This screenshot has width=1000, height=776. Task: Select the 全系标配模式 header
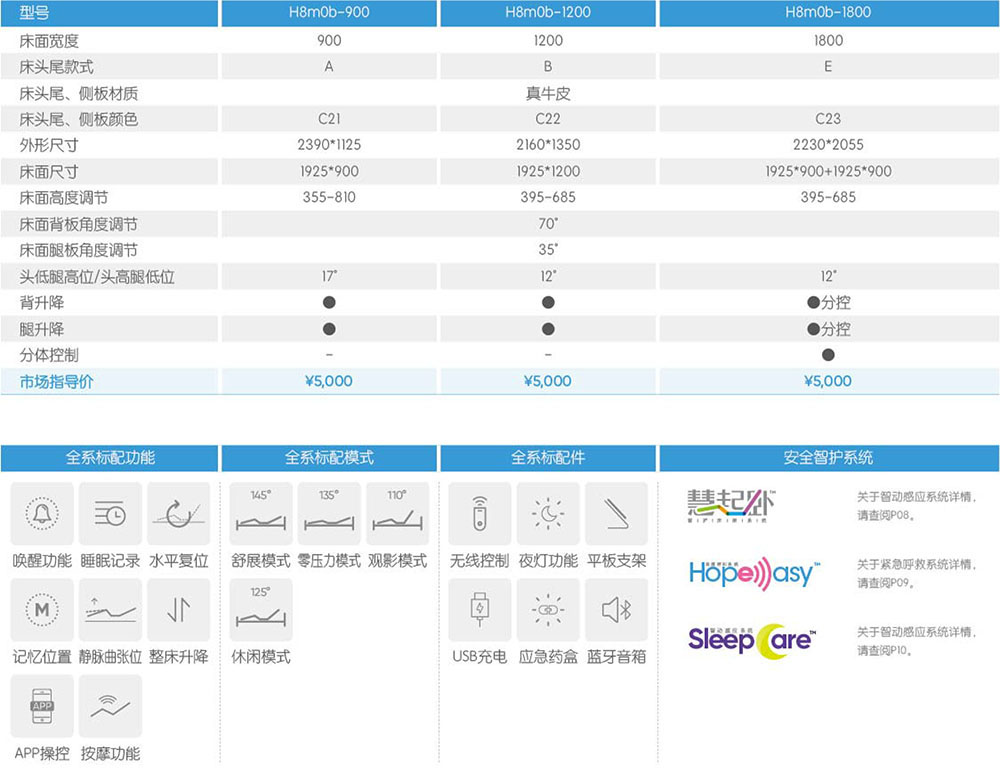click(x=329, y=458)
